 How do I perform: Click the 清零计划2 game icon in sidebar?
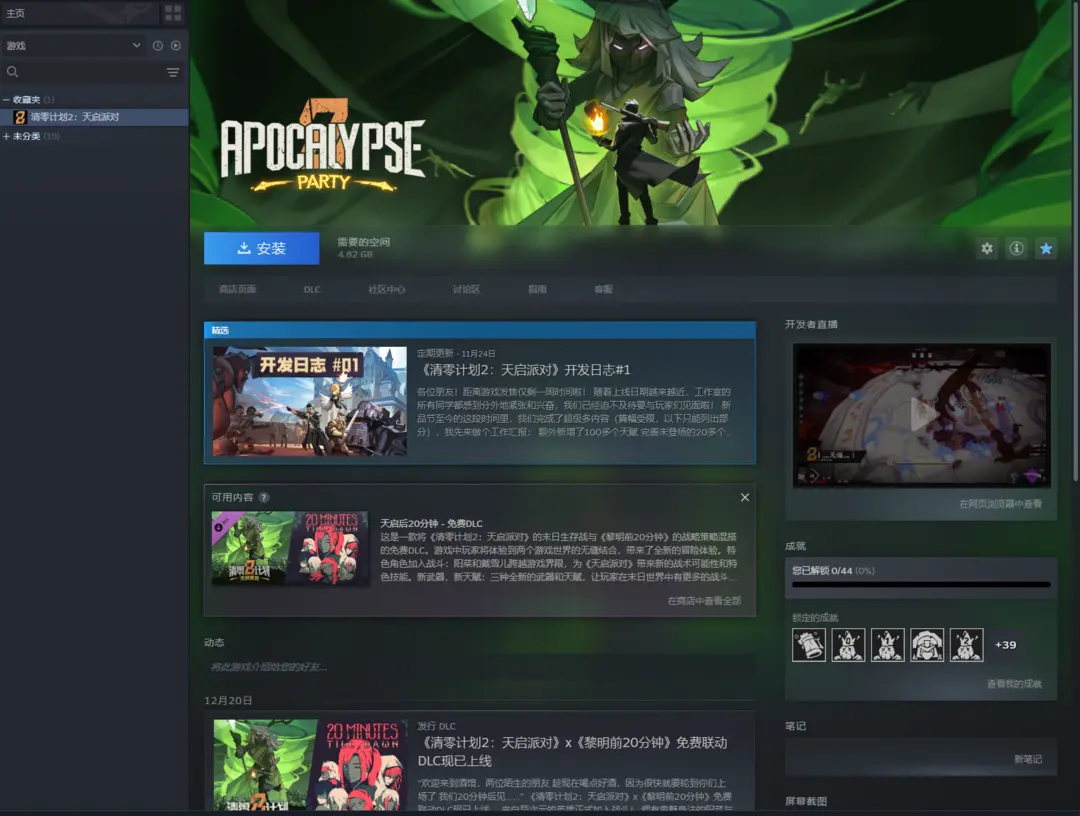(x=20, y=117)
